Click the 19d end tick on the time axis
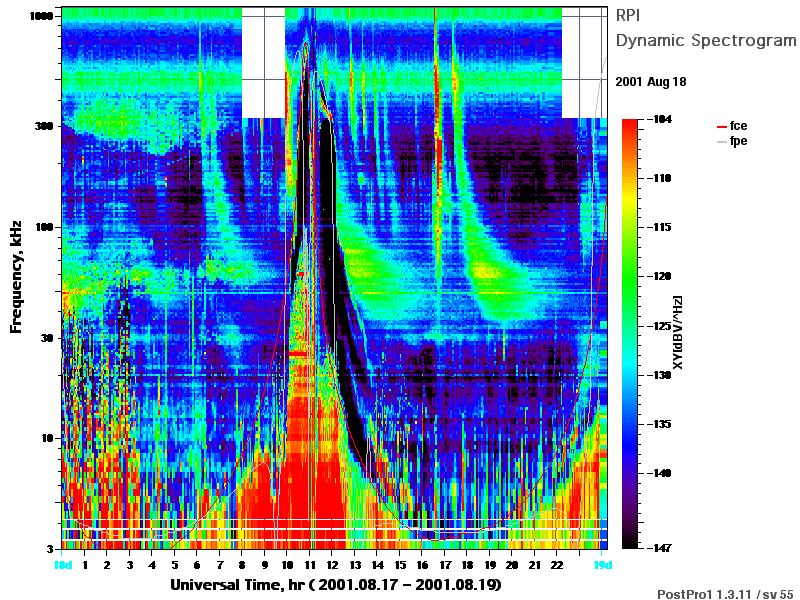800x600 pixels. click(602, 565)
